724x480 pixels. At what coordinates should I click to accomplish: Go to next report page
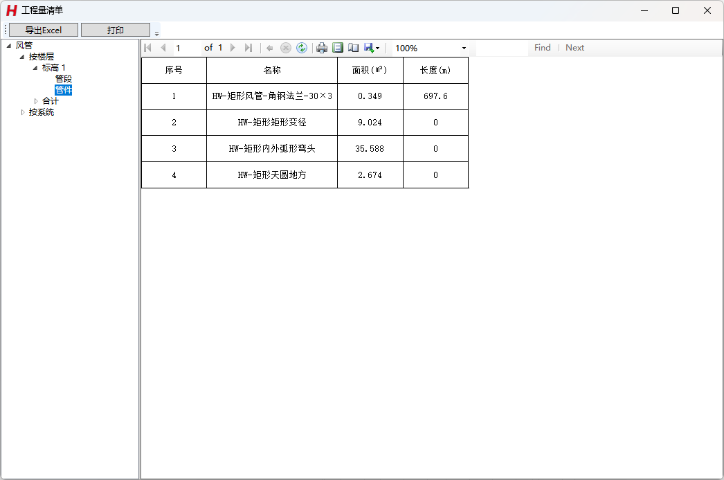233,48
